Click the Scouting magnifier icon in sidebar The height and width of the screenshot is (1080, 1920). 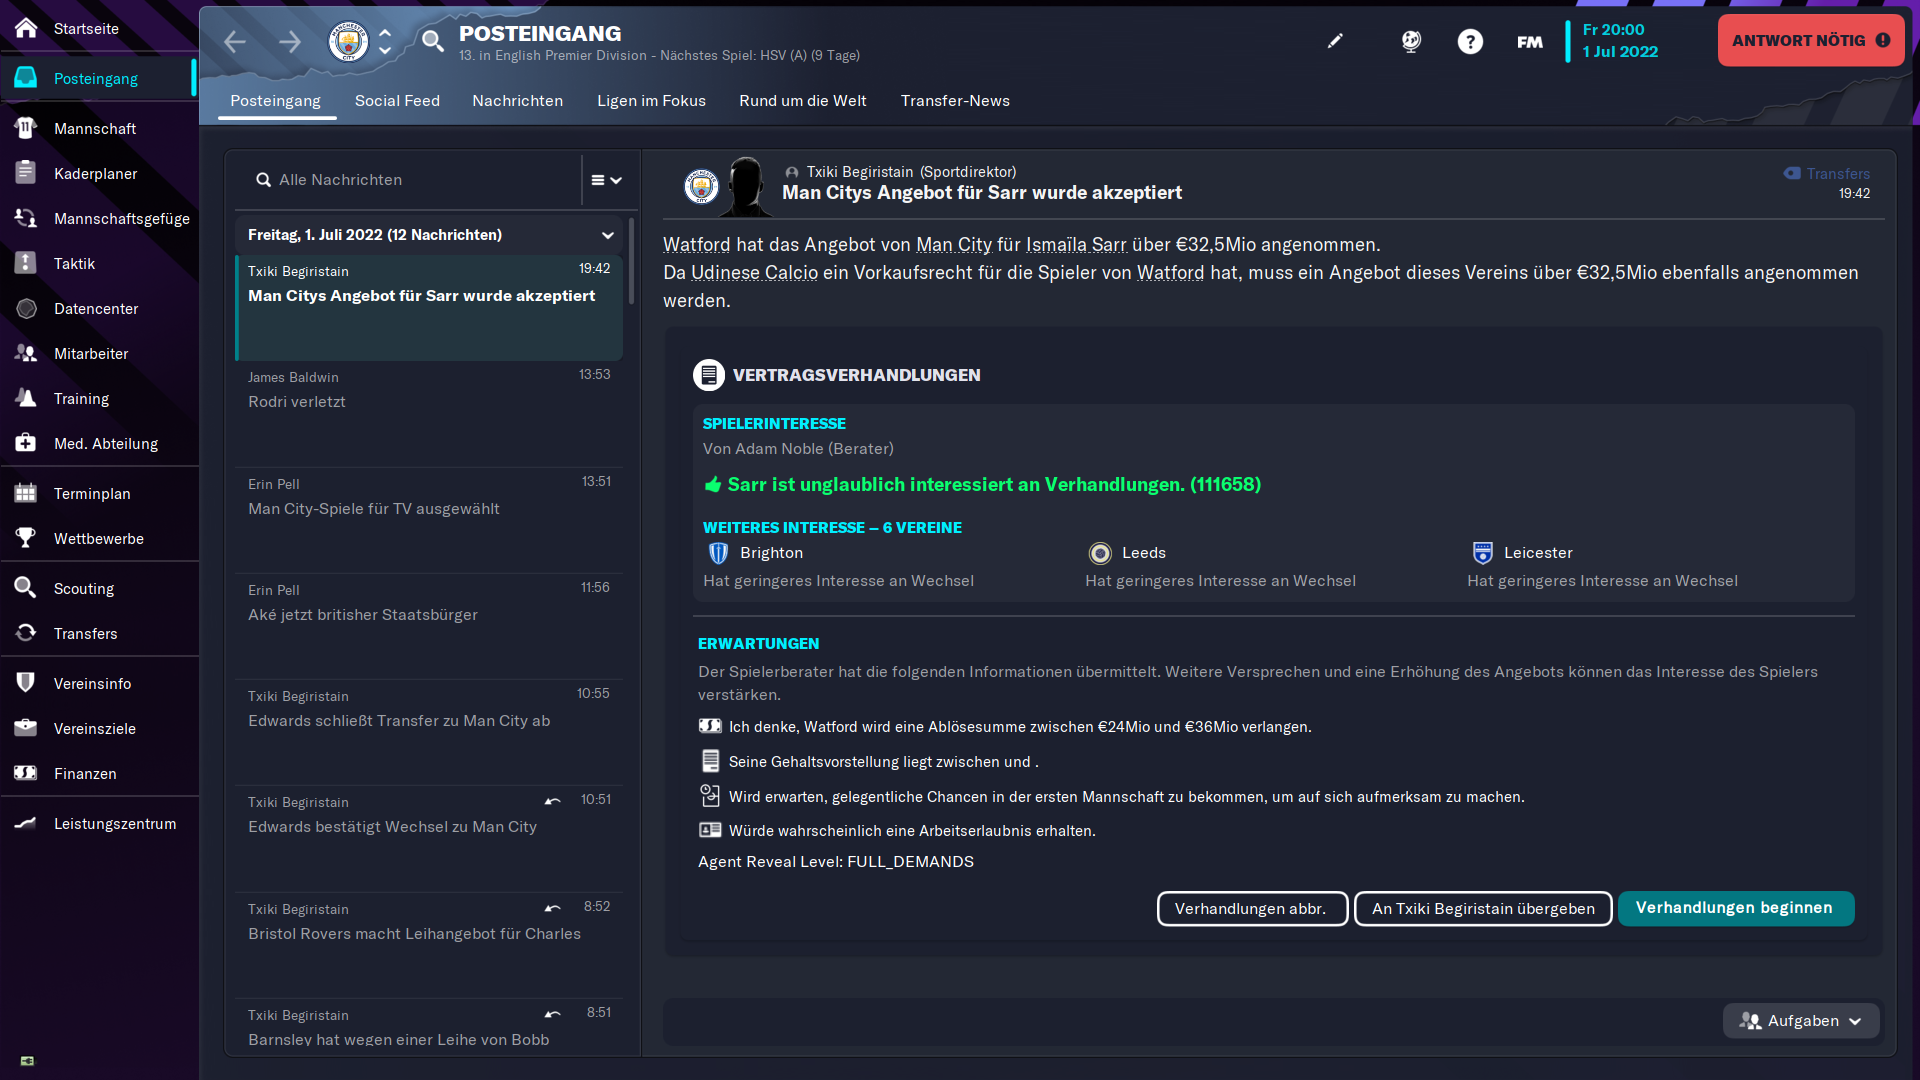point(24,588)
